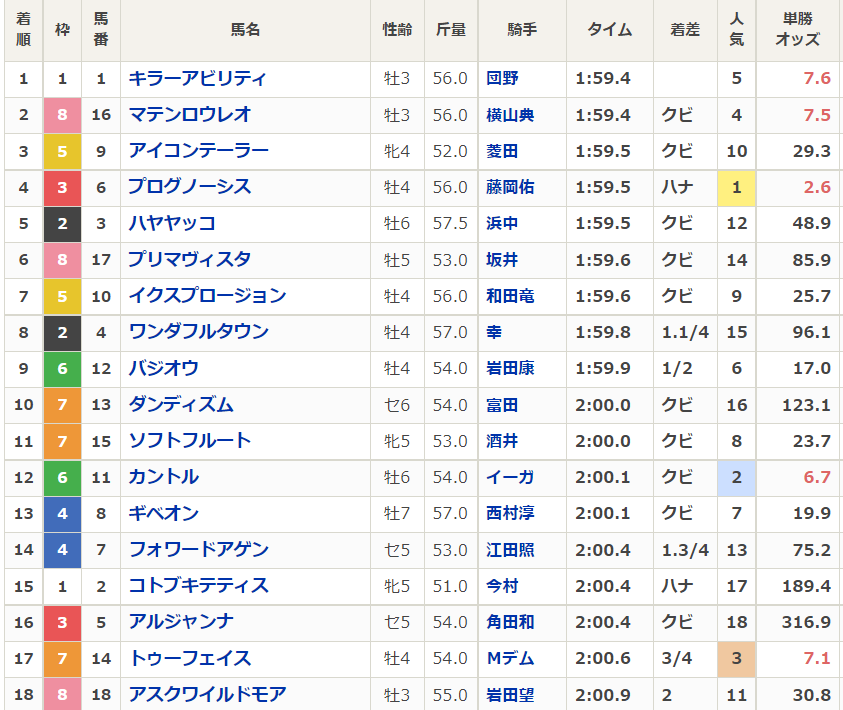Screen dimensions: 843x710
Task: Click the 馬名 column header
Action: pos(246,30)
